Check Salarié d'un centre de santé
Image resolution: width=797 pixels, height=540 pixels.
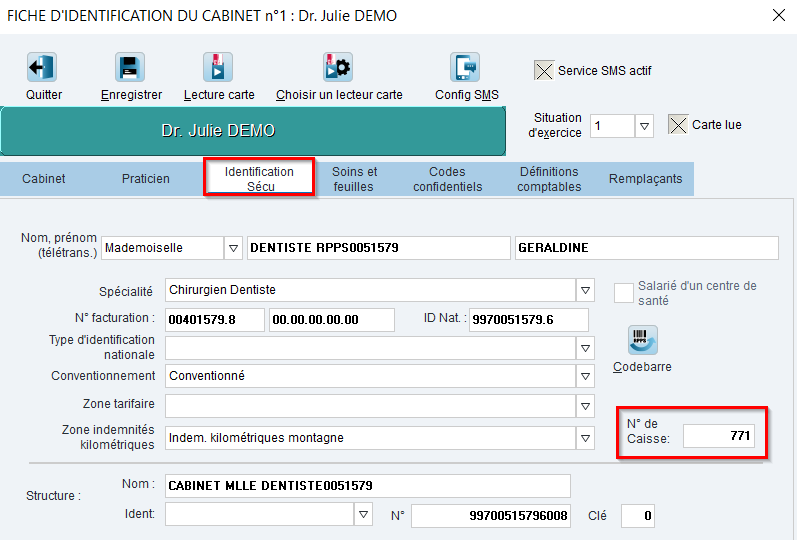click(624, 293)
